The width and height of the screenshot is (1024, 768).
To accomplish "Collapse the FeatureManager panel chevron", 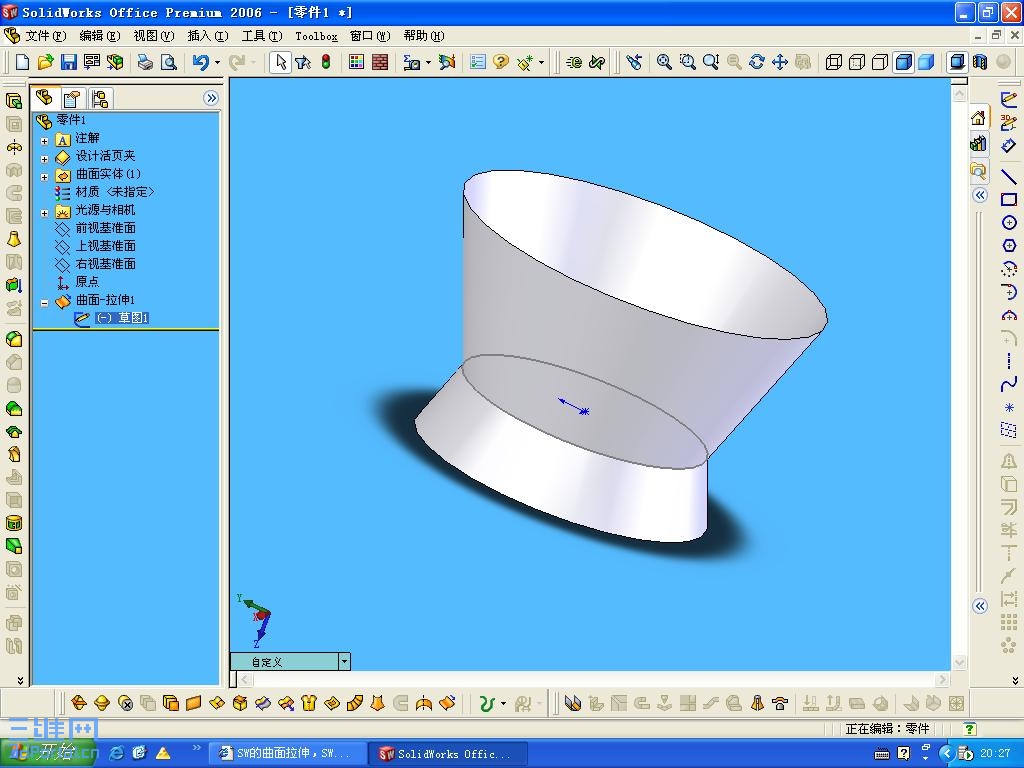I will pyautogui.click(x=210, y=99).
